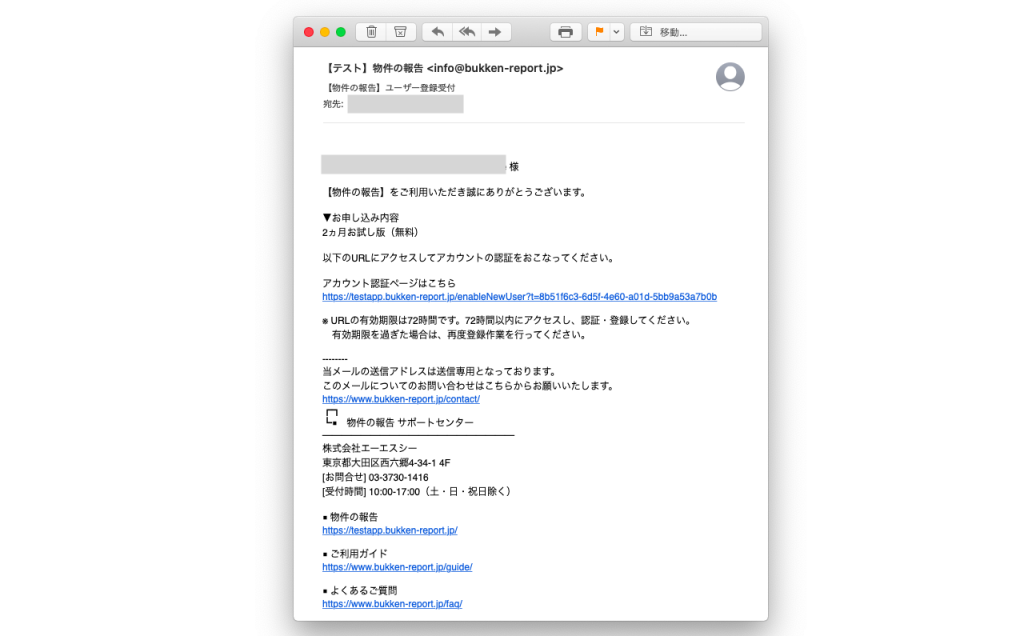1024x636 pixels.
Task: Flag the message with orange flag
Action: click(599, 32)
